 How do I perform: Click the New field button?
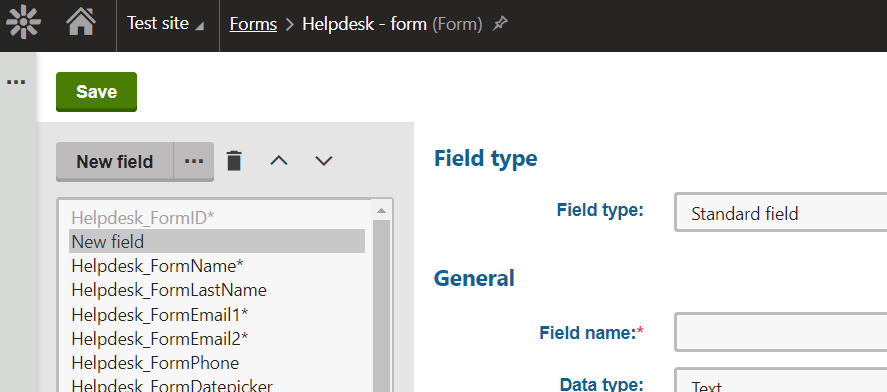click(x=115, y=161)
